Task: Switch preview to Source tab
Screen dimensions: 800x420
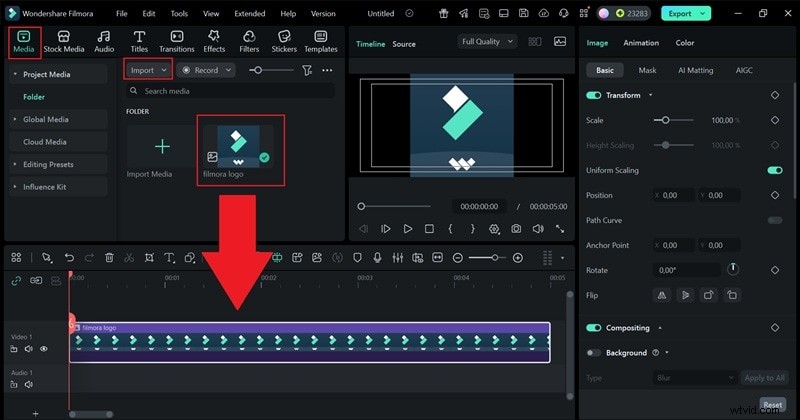Action: [x=404, y=44]
